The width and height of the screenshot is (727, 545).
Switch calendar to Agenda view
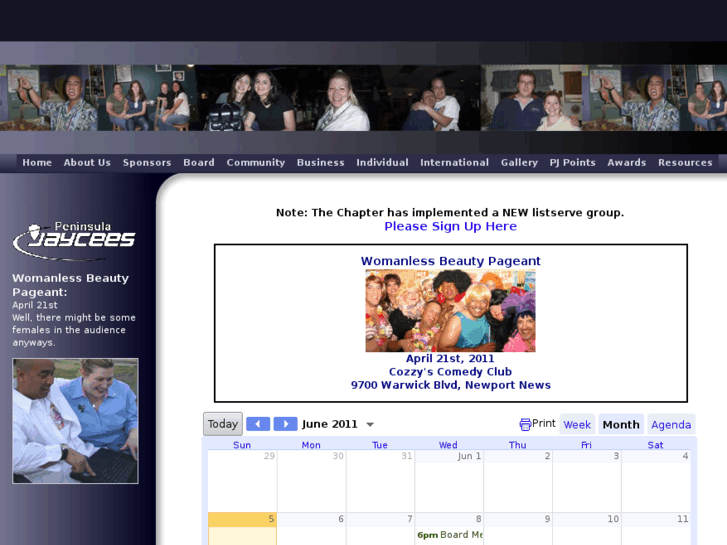coord(671,424)
